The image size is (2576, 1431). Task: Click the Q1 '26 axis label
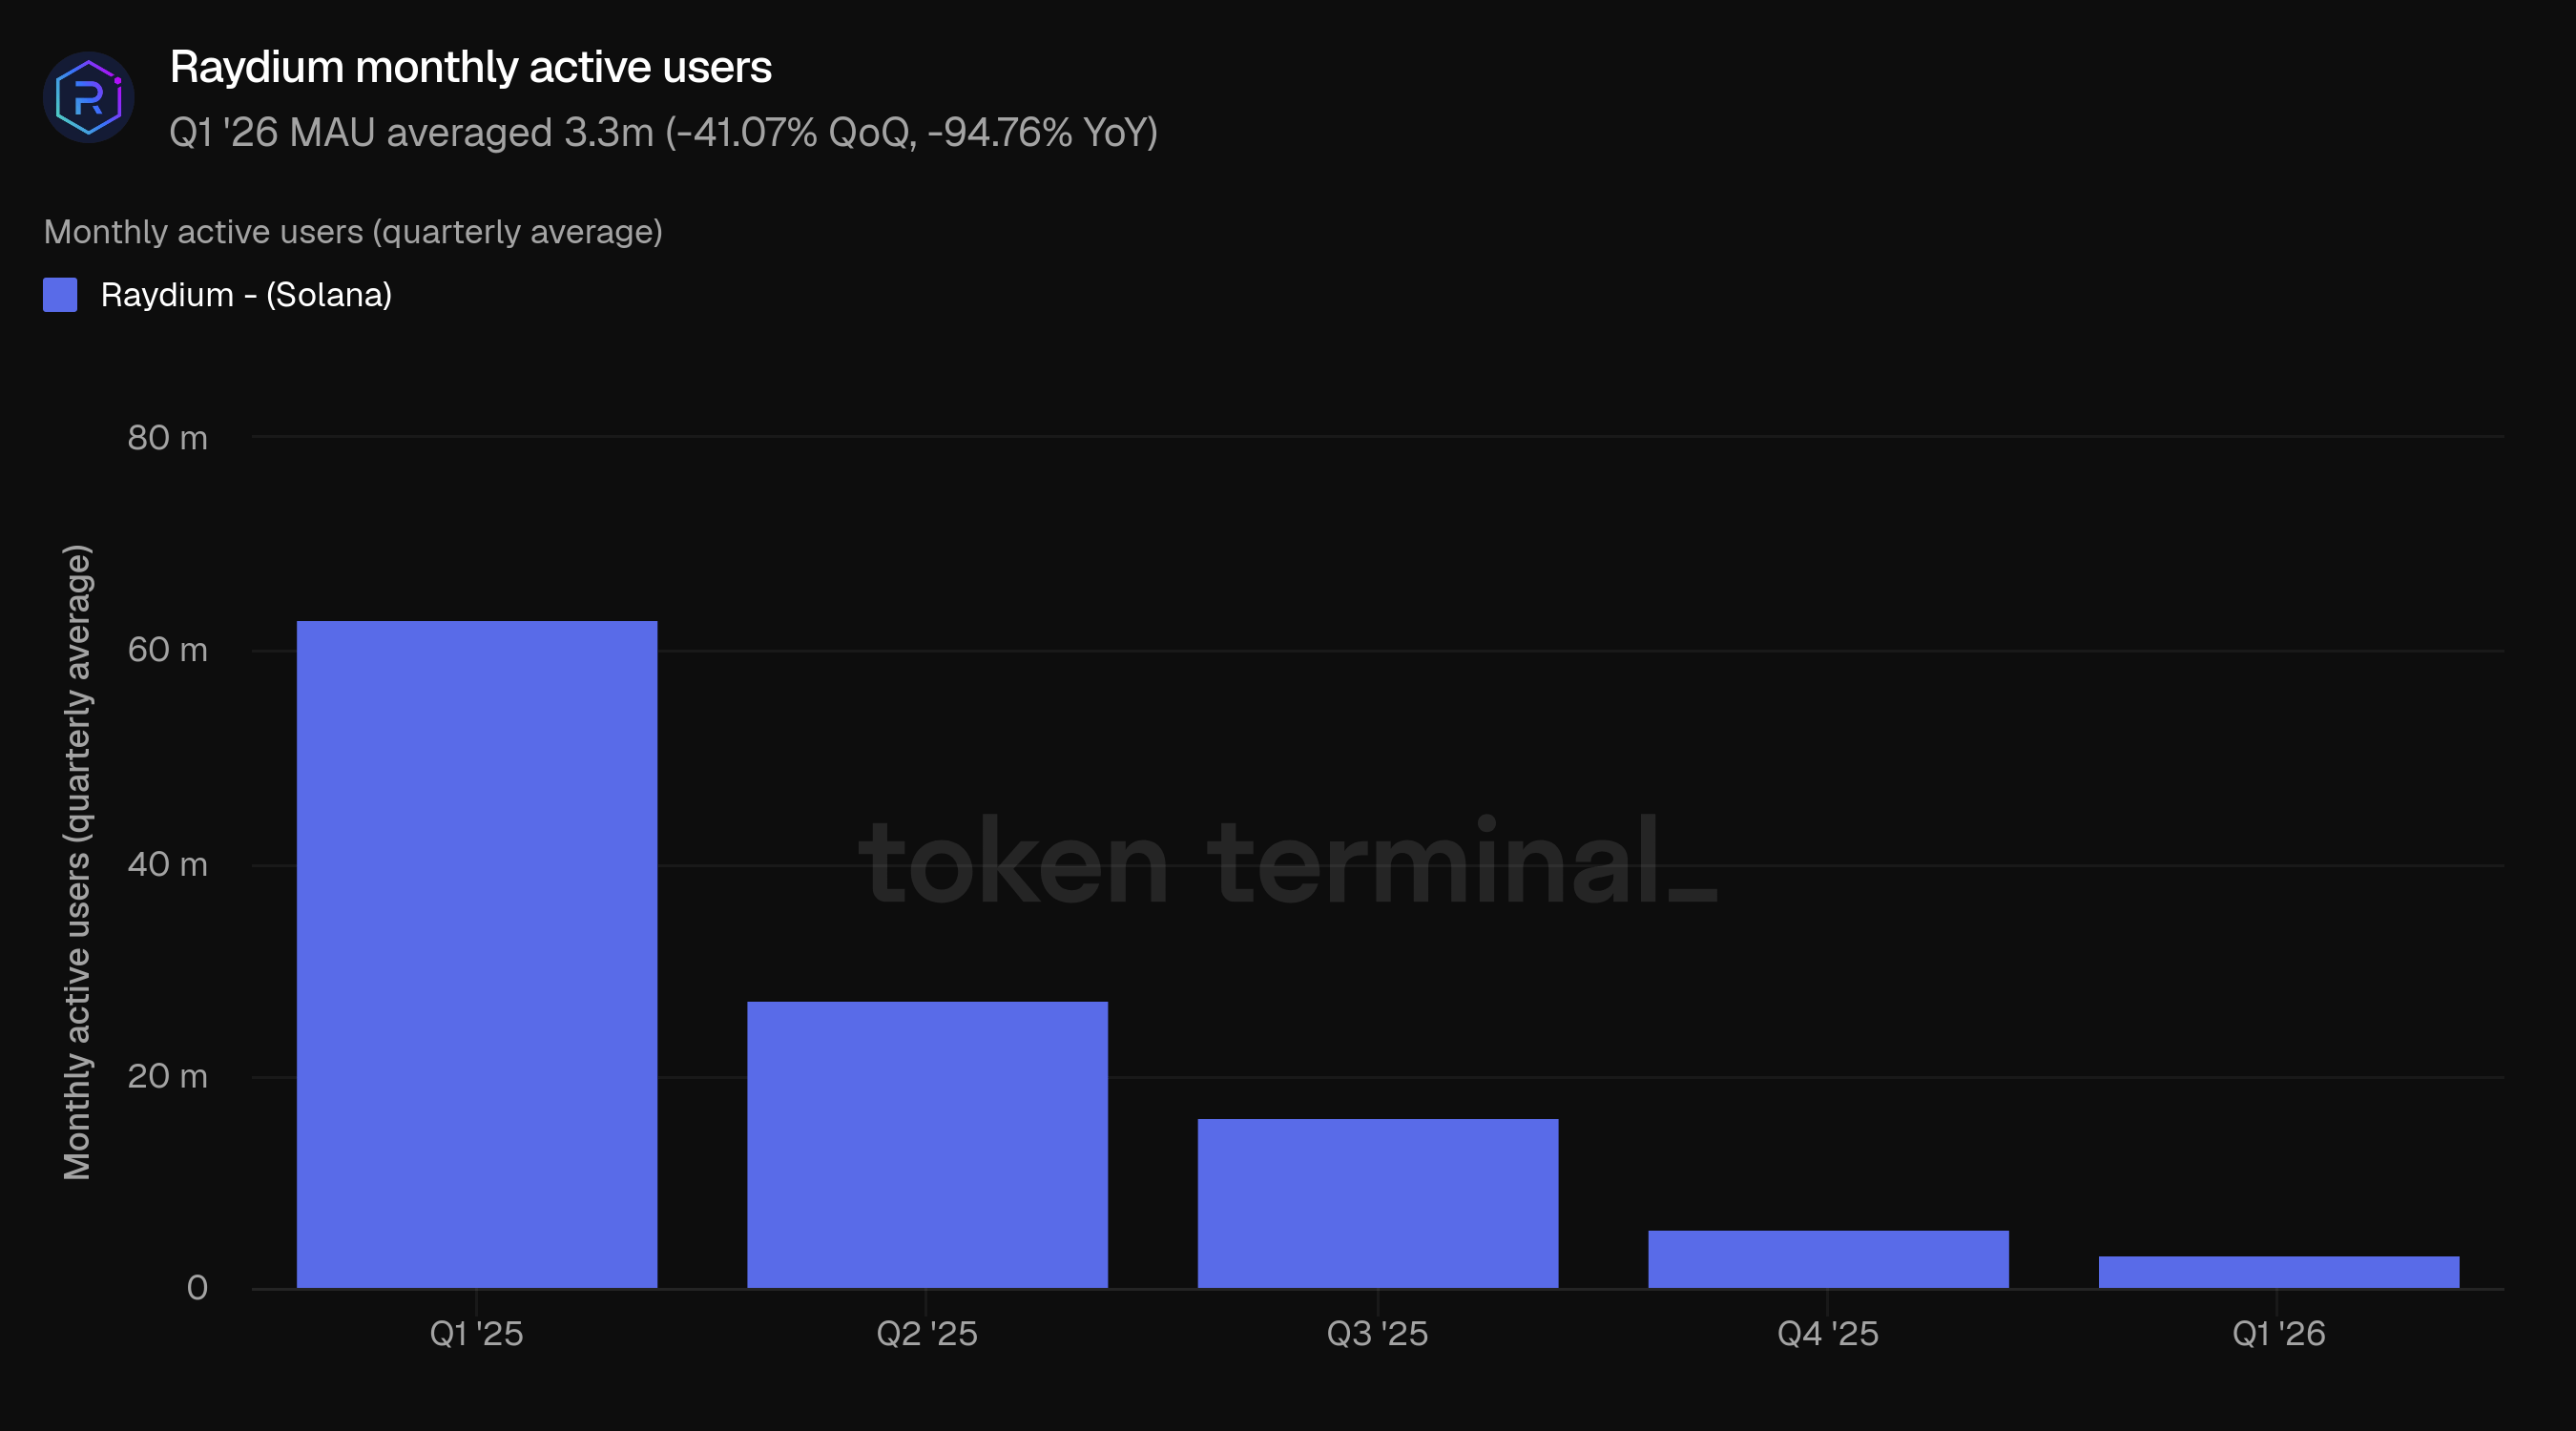pos(2279,1333)
